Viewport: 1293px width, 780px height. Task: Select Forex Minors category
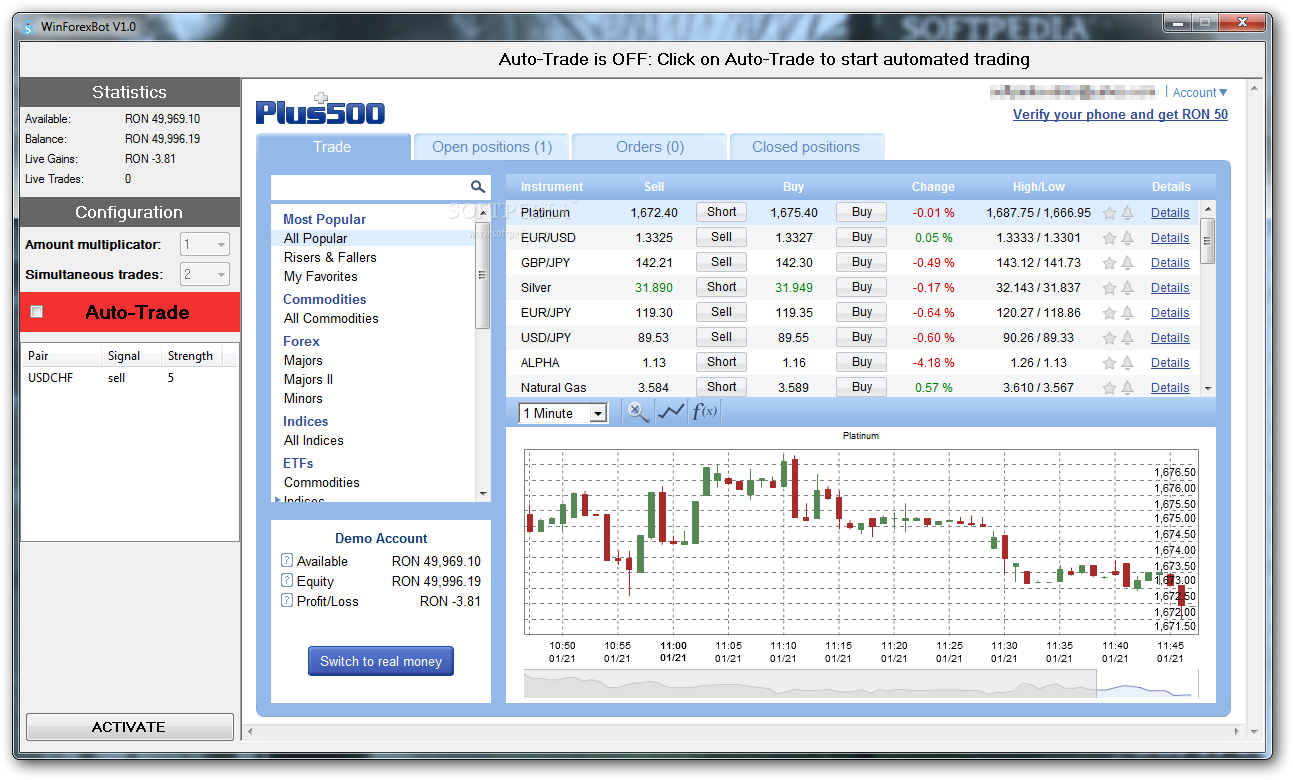click(x=303, y=398)
